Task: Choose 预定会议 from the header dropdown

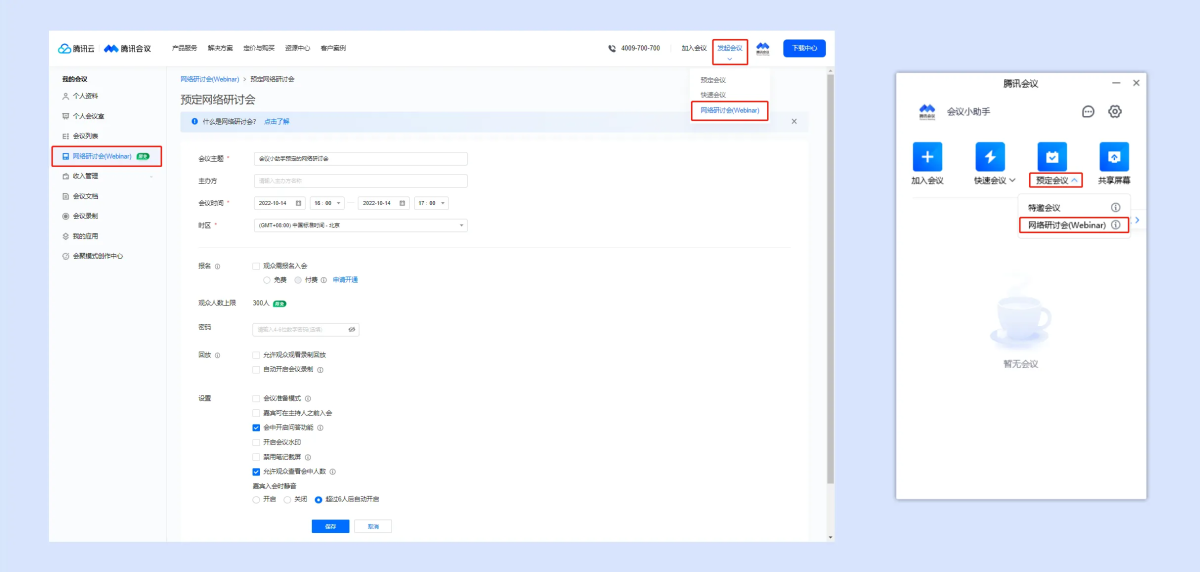Action: 713,80
